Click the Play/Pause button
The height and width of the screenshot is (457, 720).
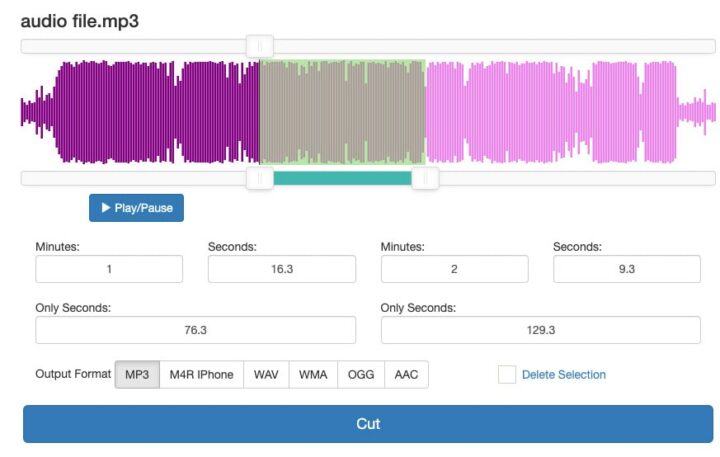[136, 208]
